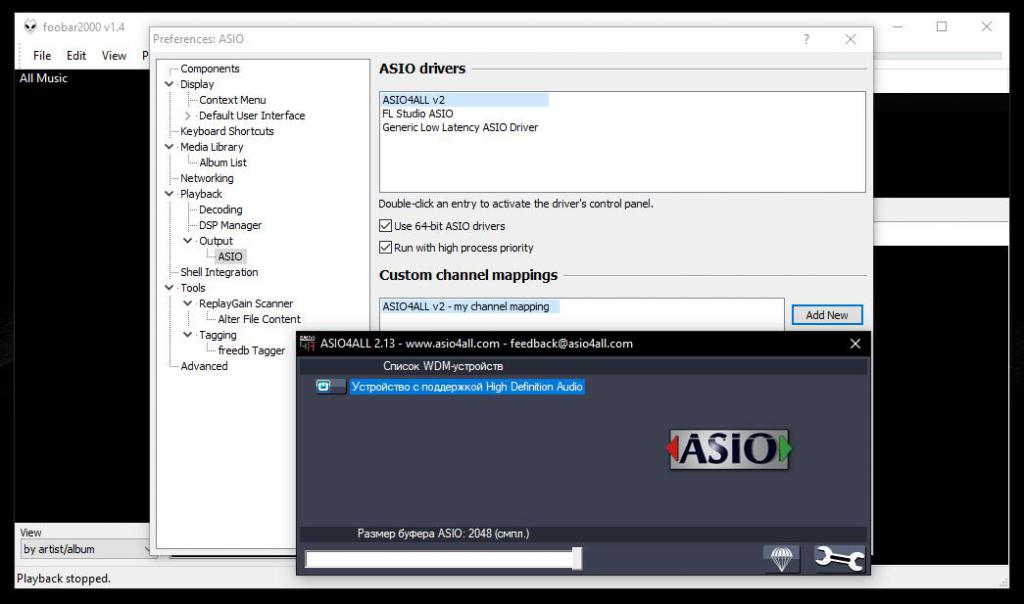Adjust the ASIO buffer size slider handle

click(x=577, y=559)
